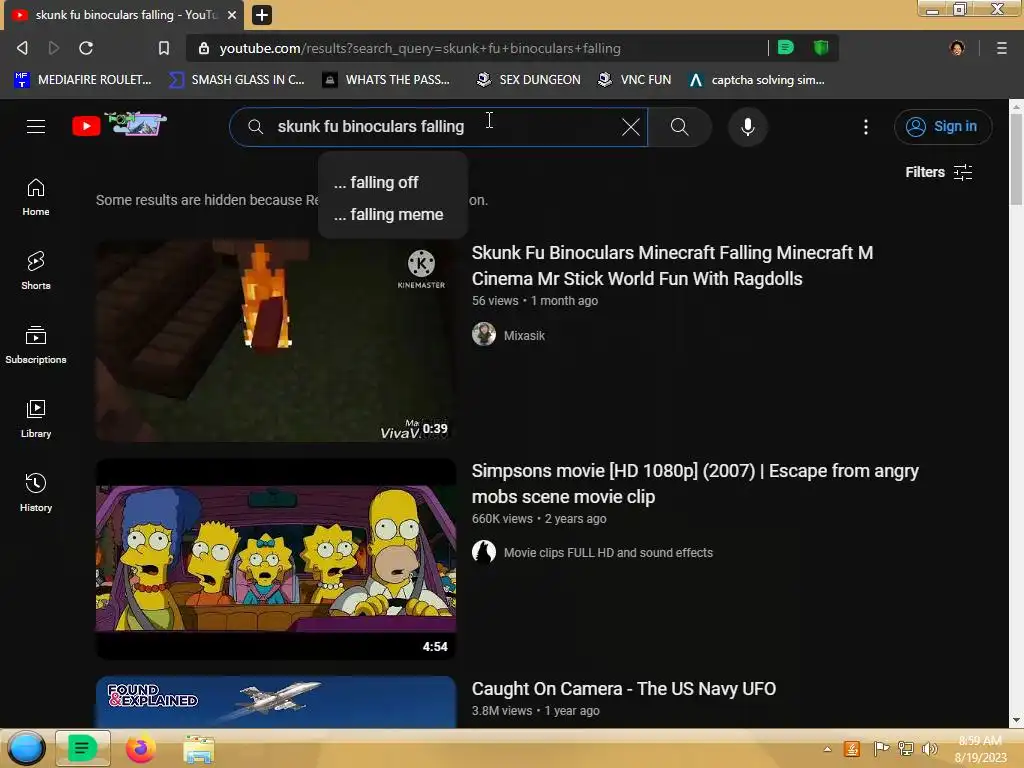The image size is (1024, 768).
Task: Open Shorts in the sidebar
Action: [x=36, y=270]
